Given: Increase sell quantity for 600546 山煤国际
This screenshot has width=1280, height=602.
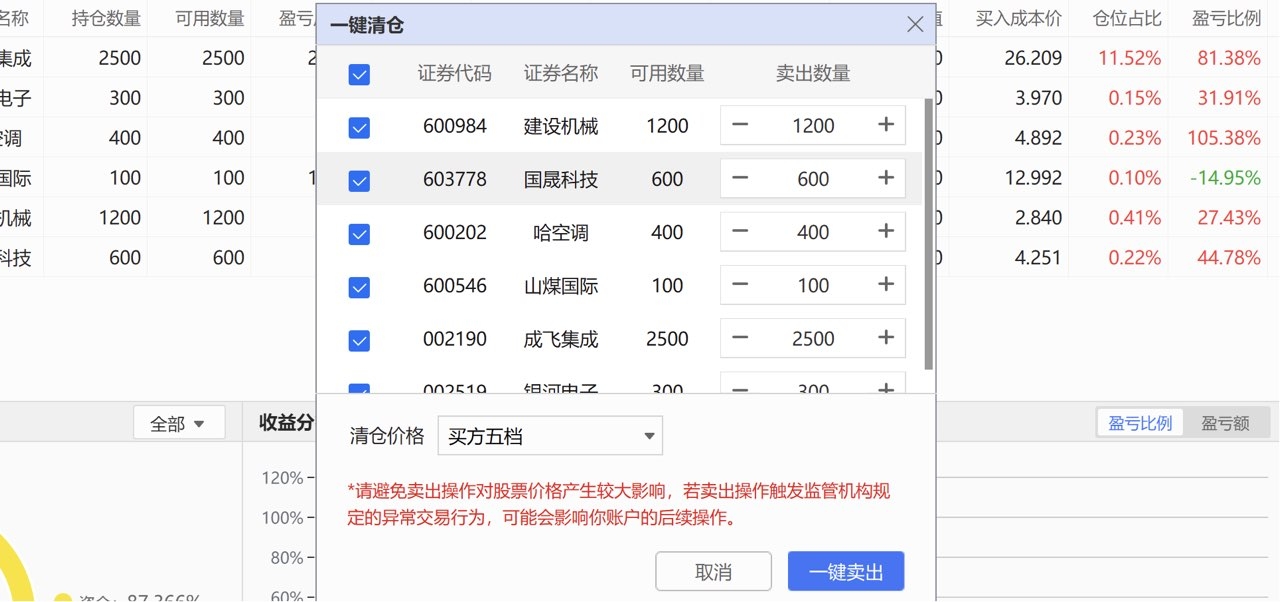Looking at the screenshot, I should tap(885, 285).
